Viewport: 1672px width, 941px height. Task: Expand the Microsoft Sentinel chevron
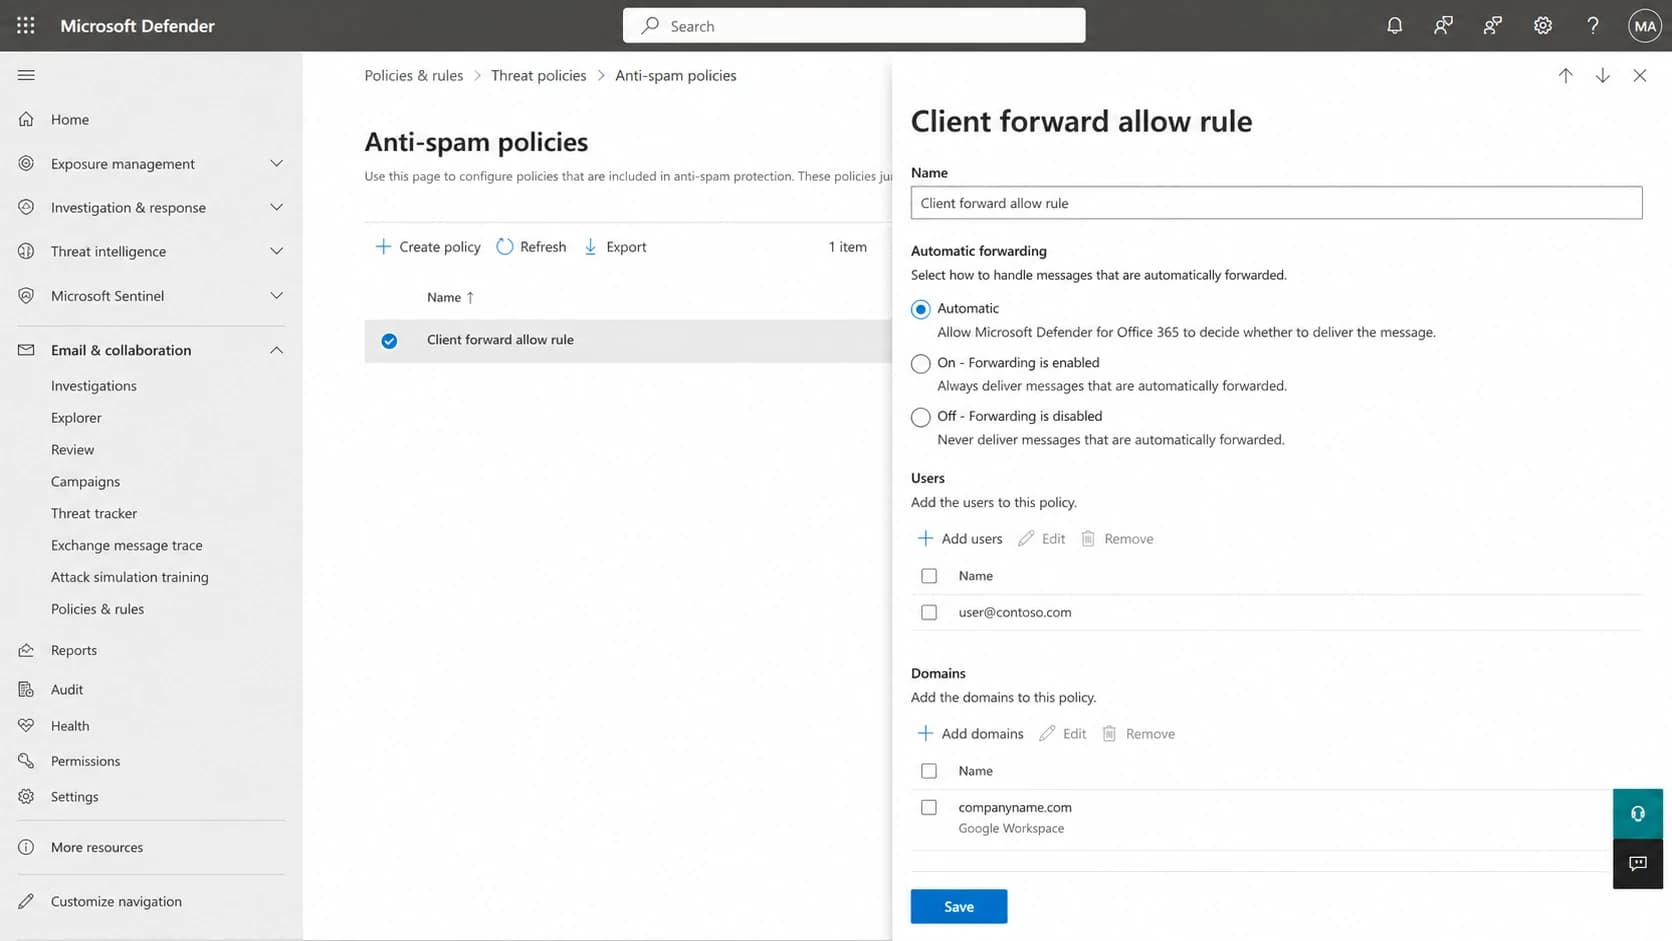coord(277,295)
